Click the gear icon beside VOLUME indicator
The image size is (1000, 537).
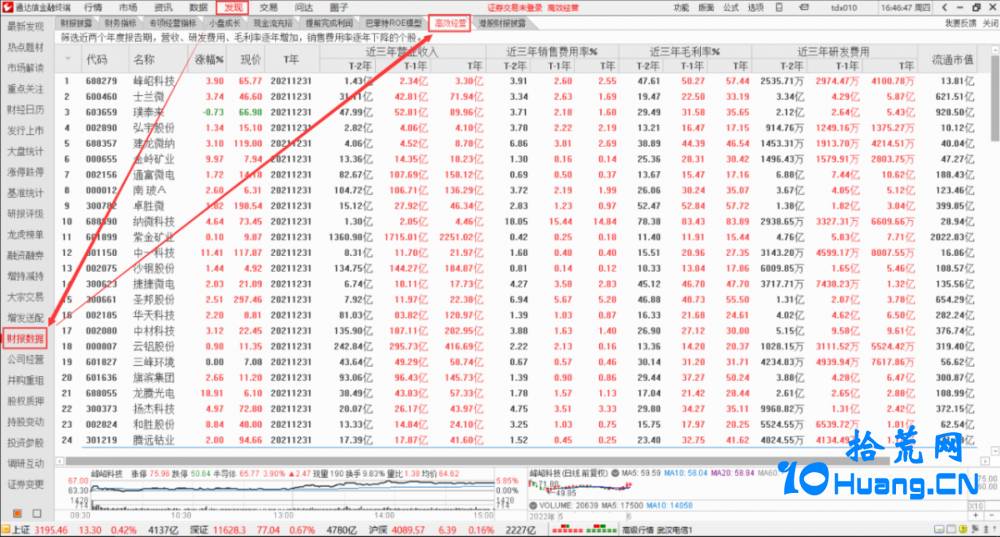pos(533,505)
